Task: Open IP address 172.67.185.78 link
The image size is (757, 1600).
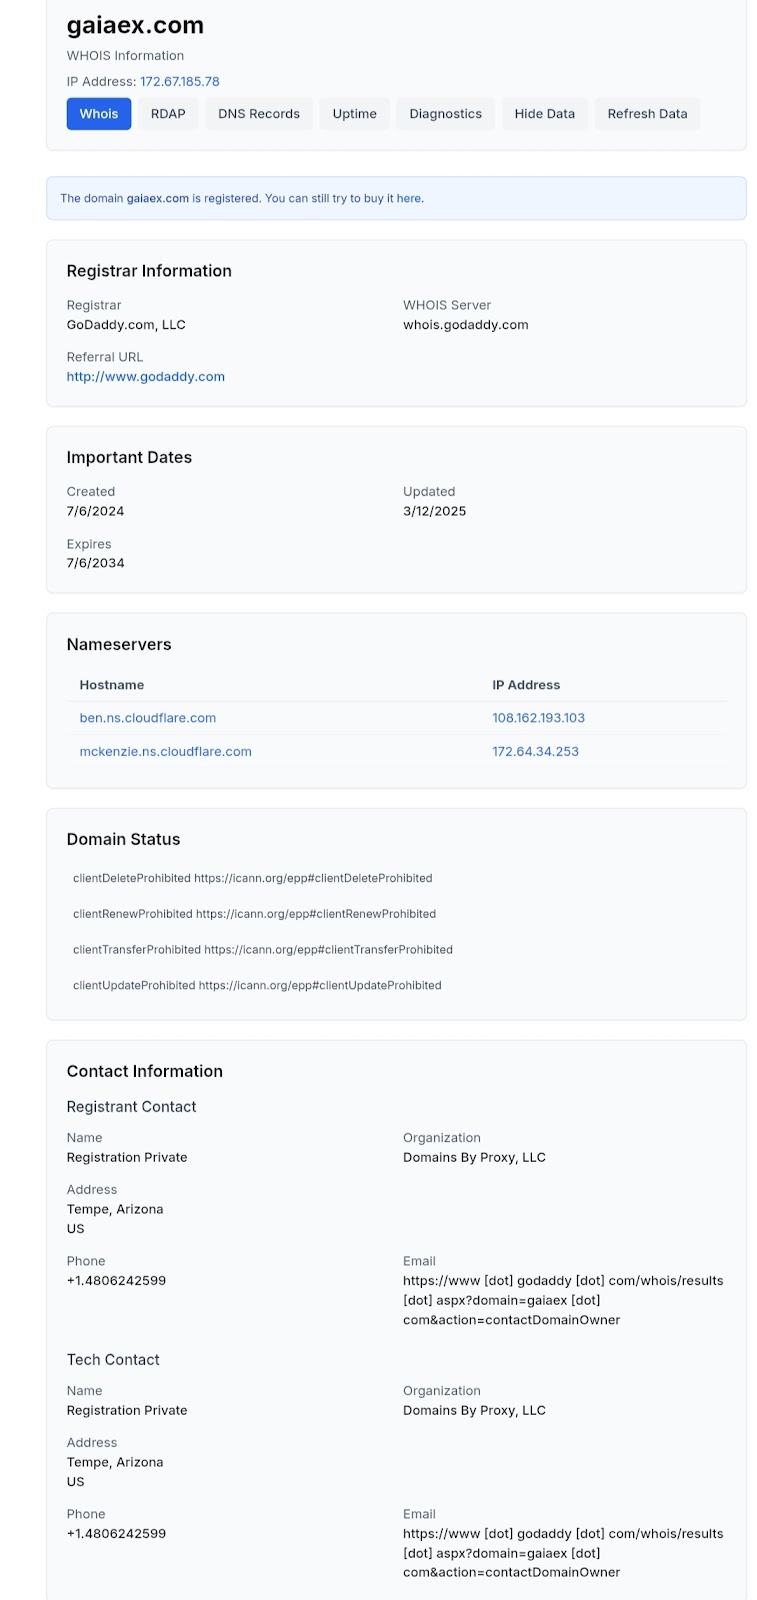Action: coord(180,82)
